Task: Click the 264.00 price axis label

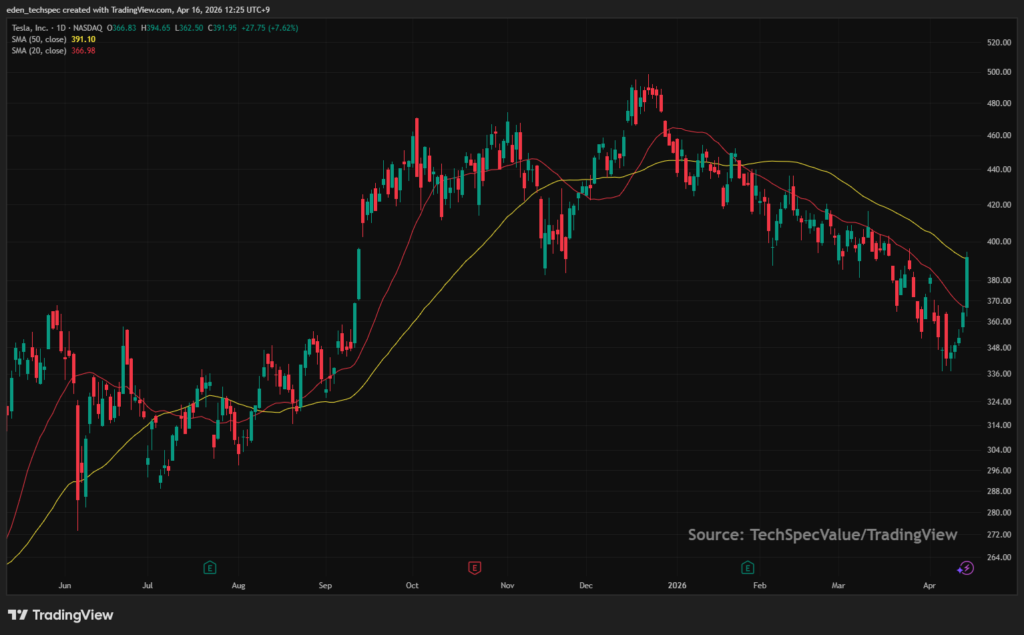Action: tap(999, 557)
